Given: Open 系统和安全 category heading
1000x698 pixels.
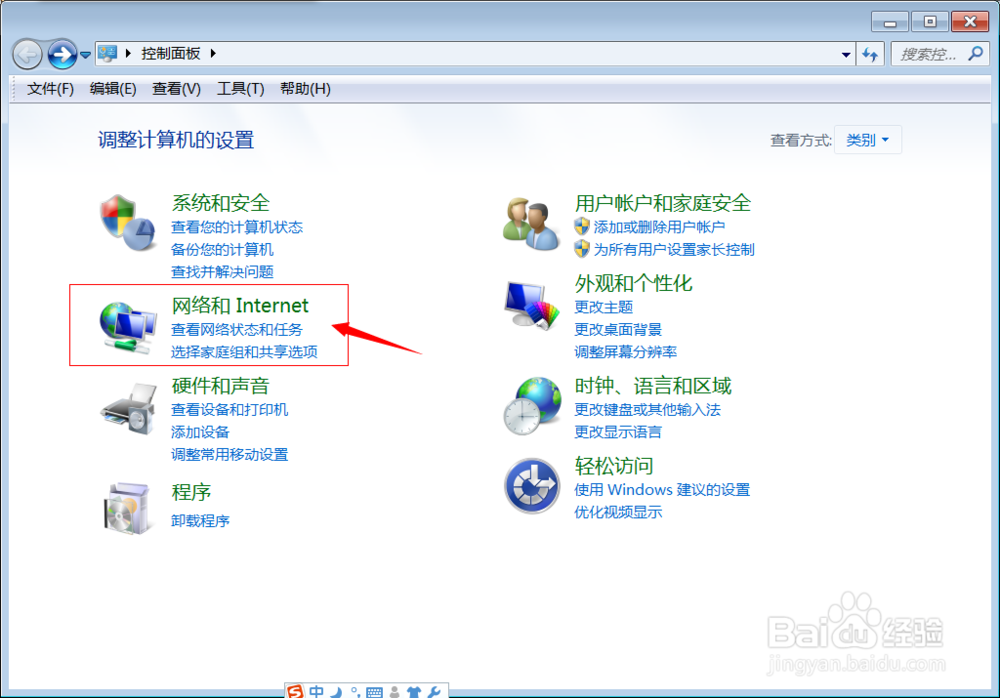Looking at the screenshot, I should click(221, 203).
